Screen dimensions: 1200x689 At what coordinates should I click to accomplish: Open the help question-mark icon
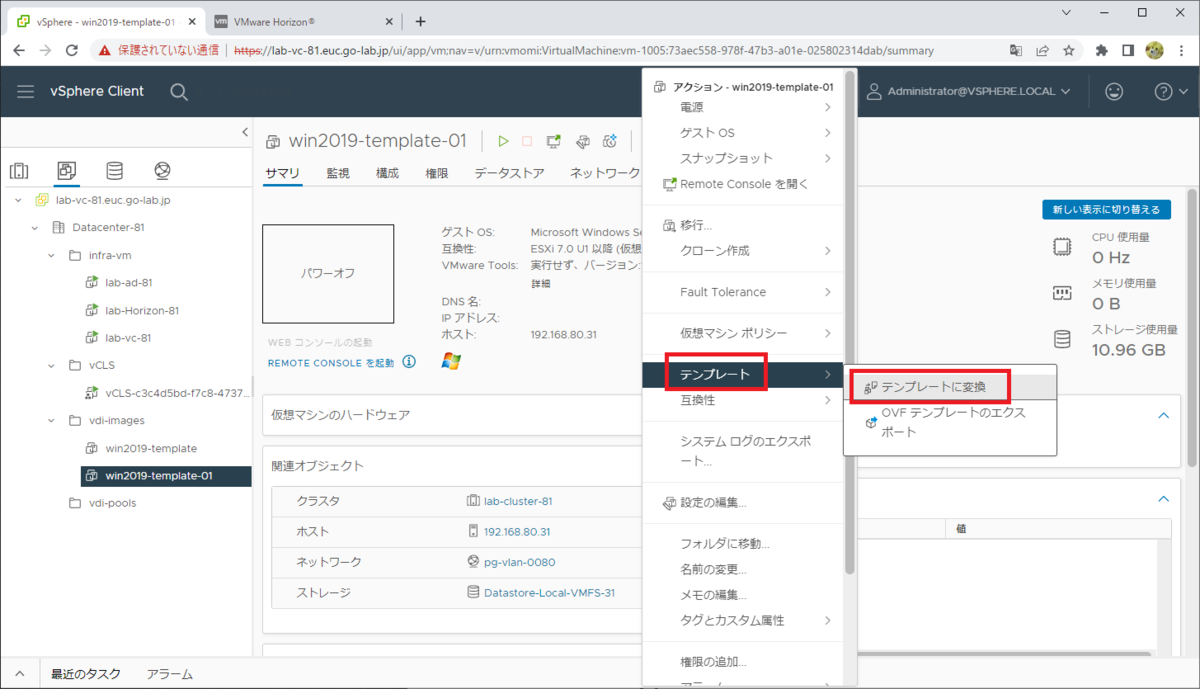(1163, 91)
